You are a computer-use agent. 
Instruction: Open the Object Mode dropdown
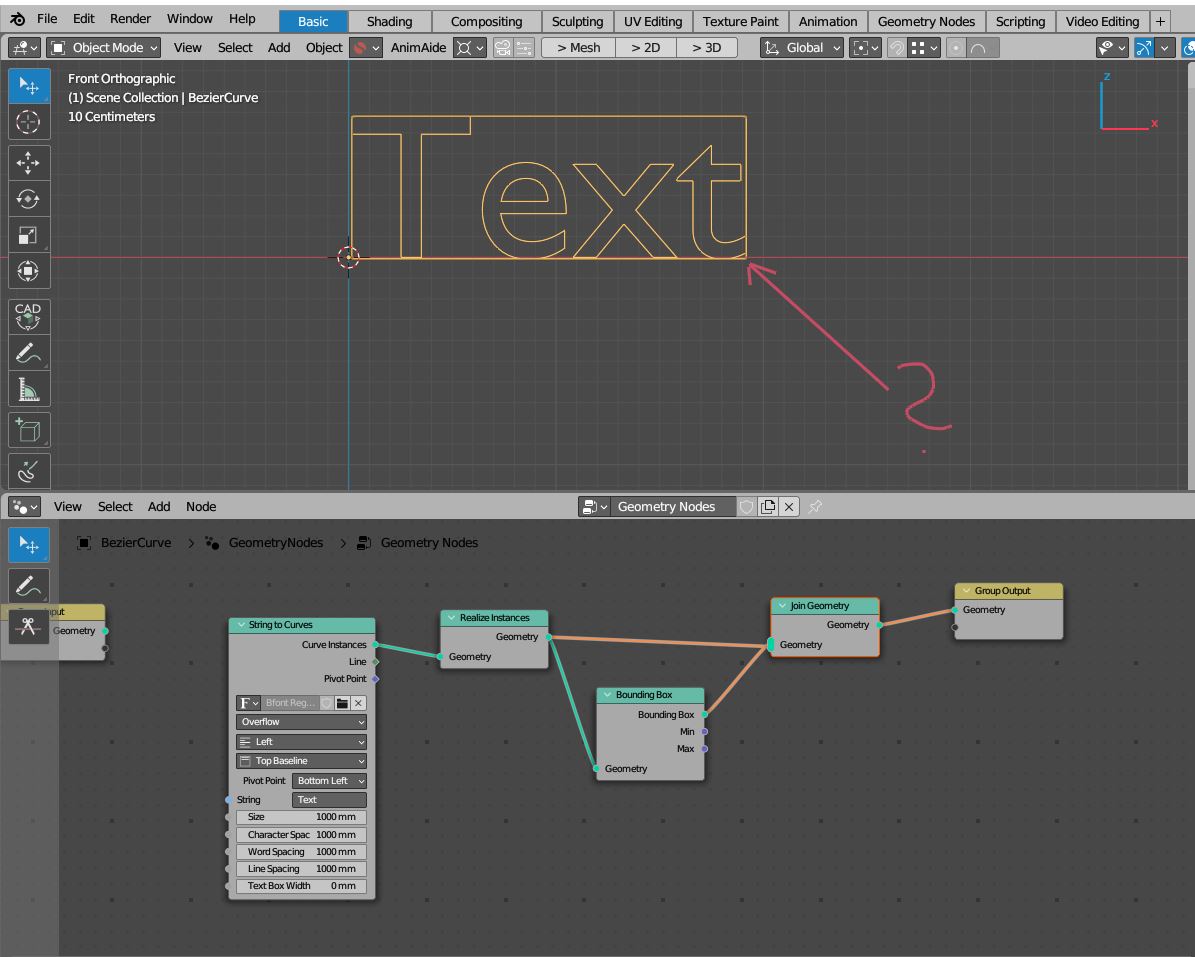tap(104, 48)
